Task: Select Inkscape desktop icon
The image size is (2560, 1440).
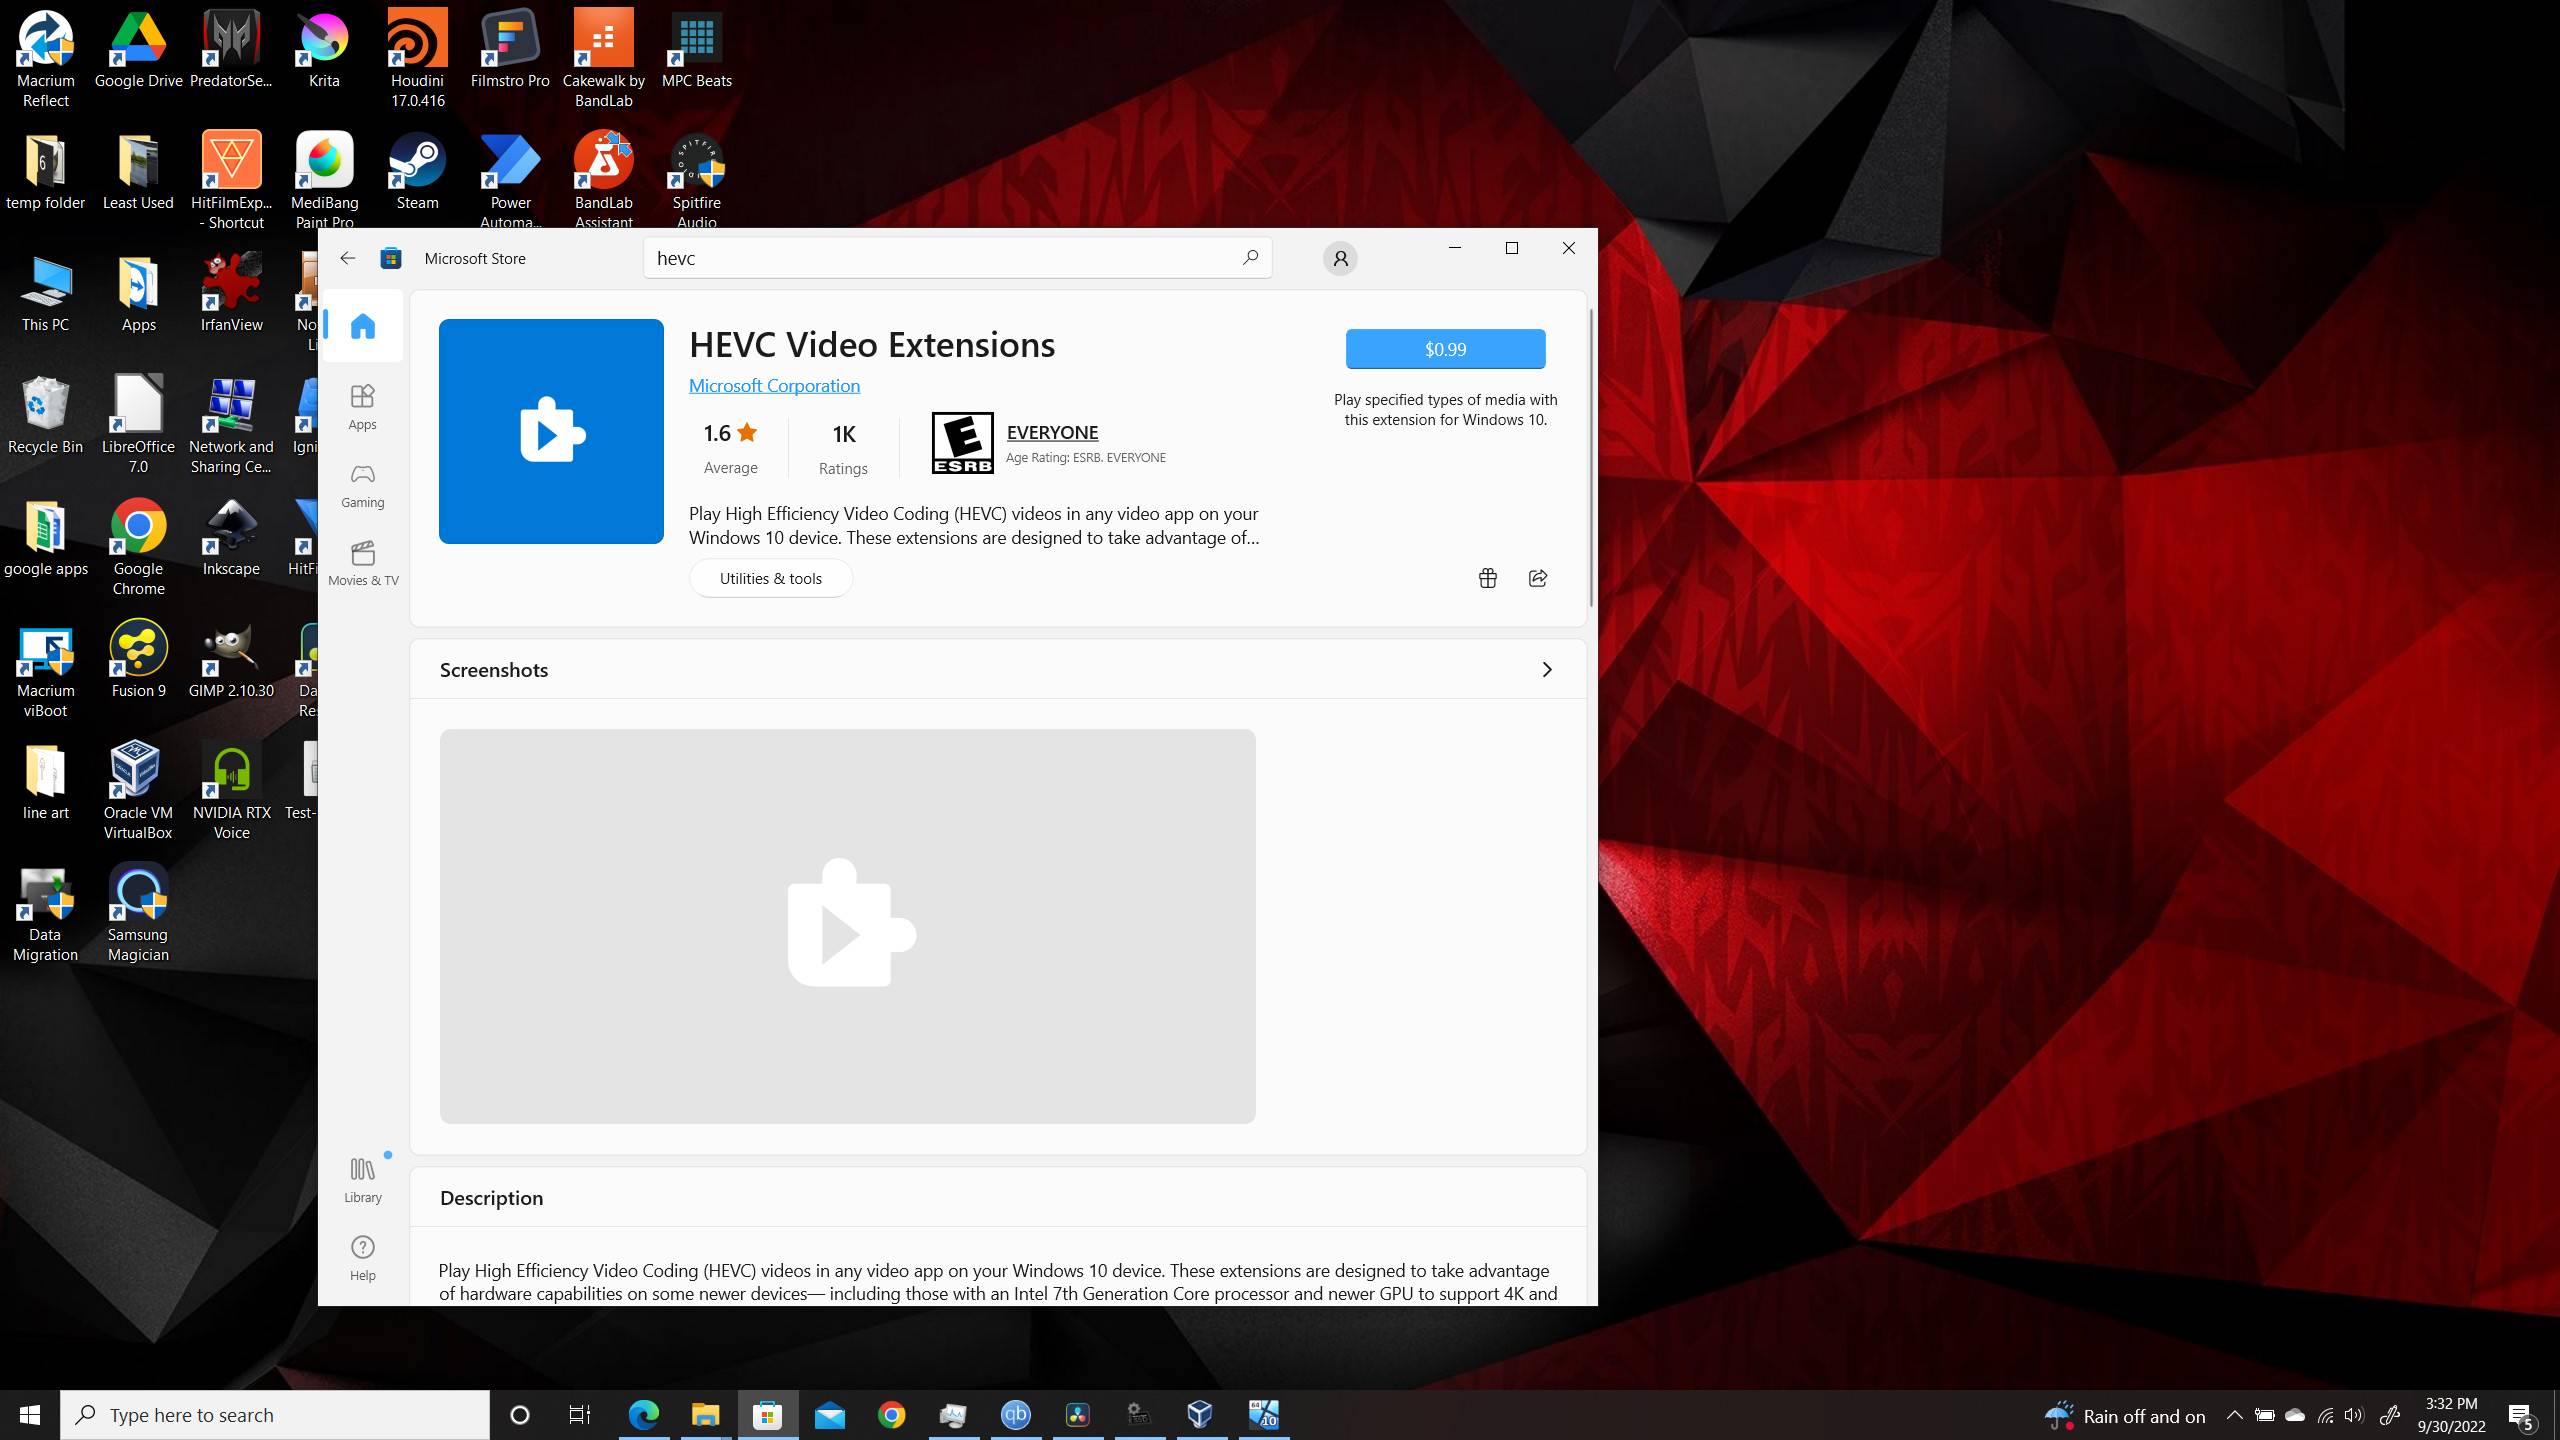Action: tap(231, 538)
